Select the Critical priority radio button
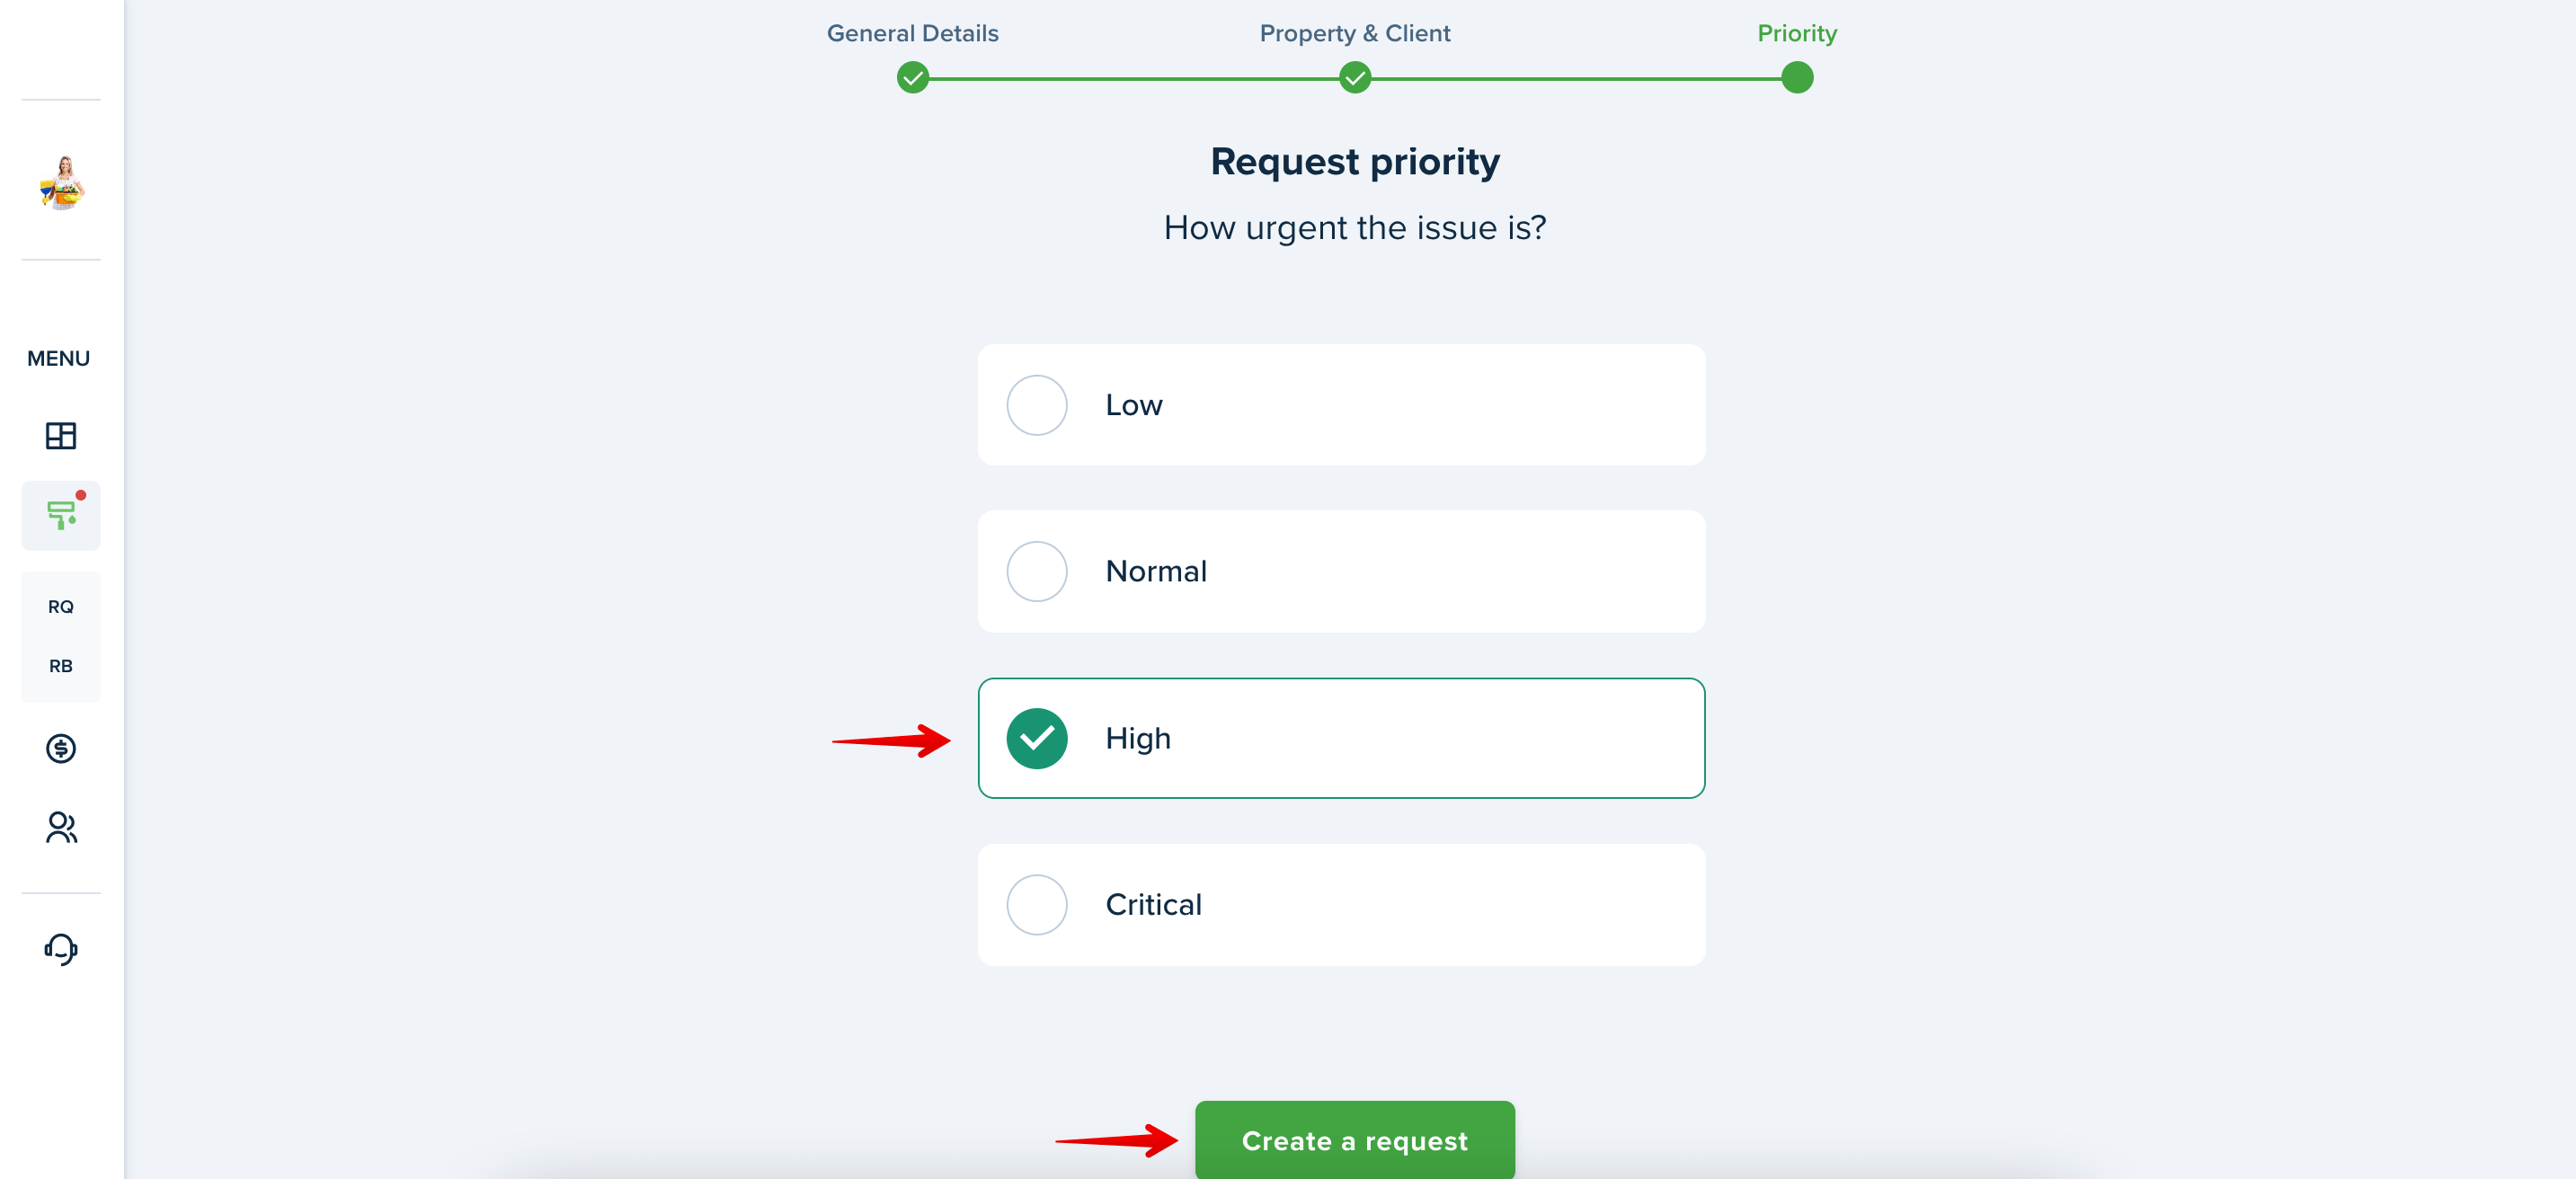The width and height of the screenshot is (2576, 1179). pyautogui.click(x=1037, y=905)
